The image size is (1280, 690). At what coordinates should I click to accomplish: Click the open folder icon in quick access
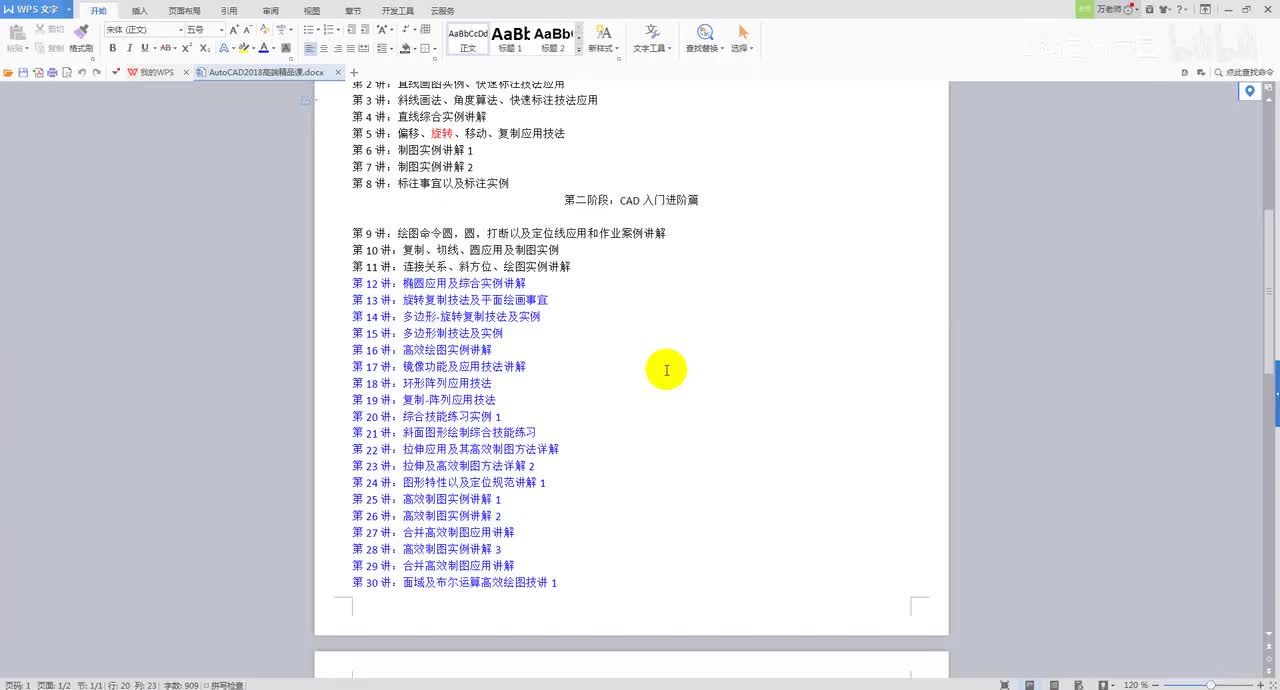(x=8, y=72)
